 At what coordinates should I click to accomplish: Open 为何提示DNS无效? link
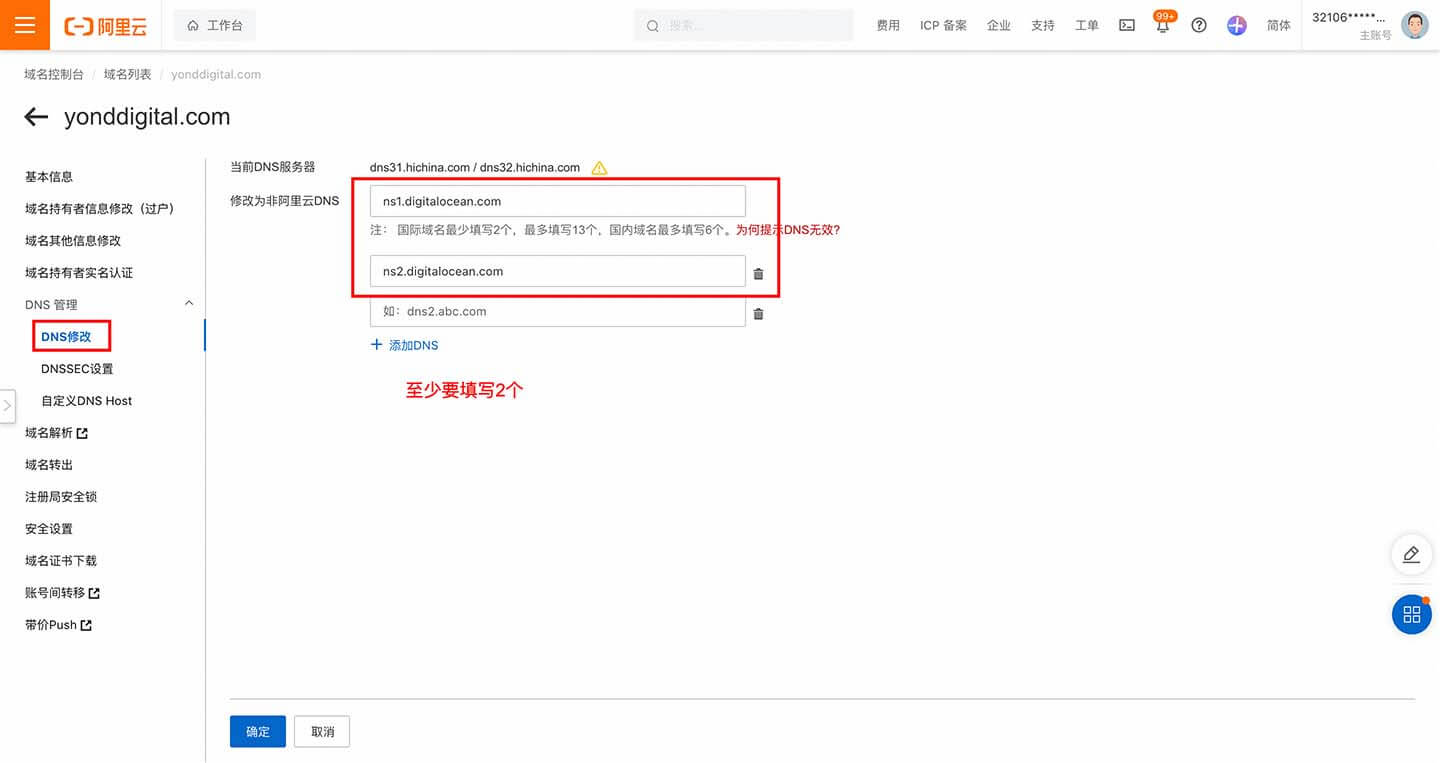click(x=788, y=229)
